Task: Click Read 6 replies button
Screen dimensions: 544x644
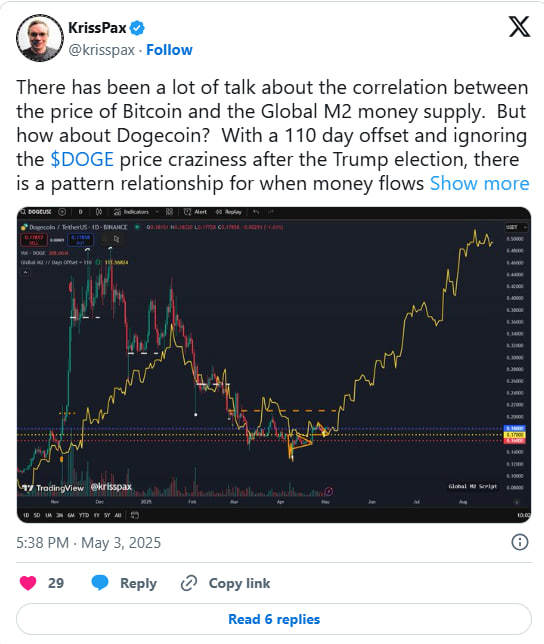Action: 274,619
